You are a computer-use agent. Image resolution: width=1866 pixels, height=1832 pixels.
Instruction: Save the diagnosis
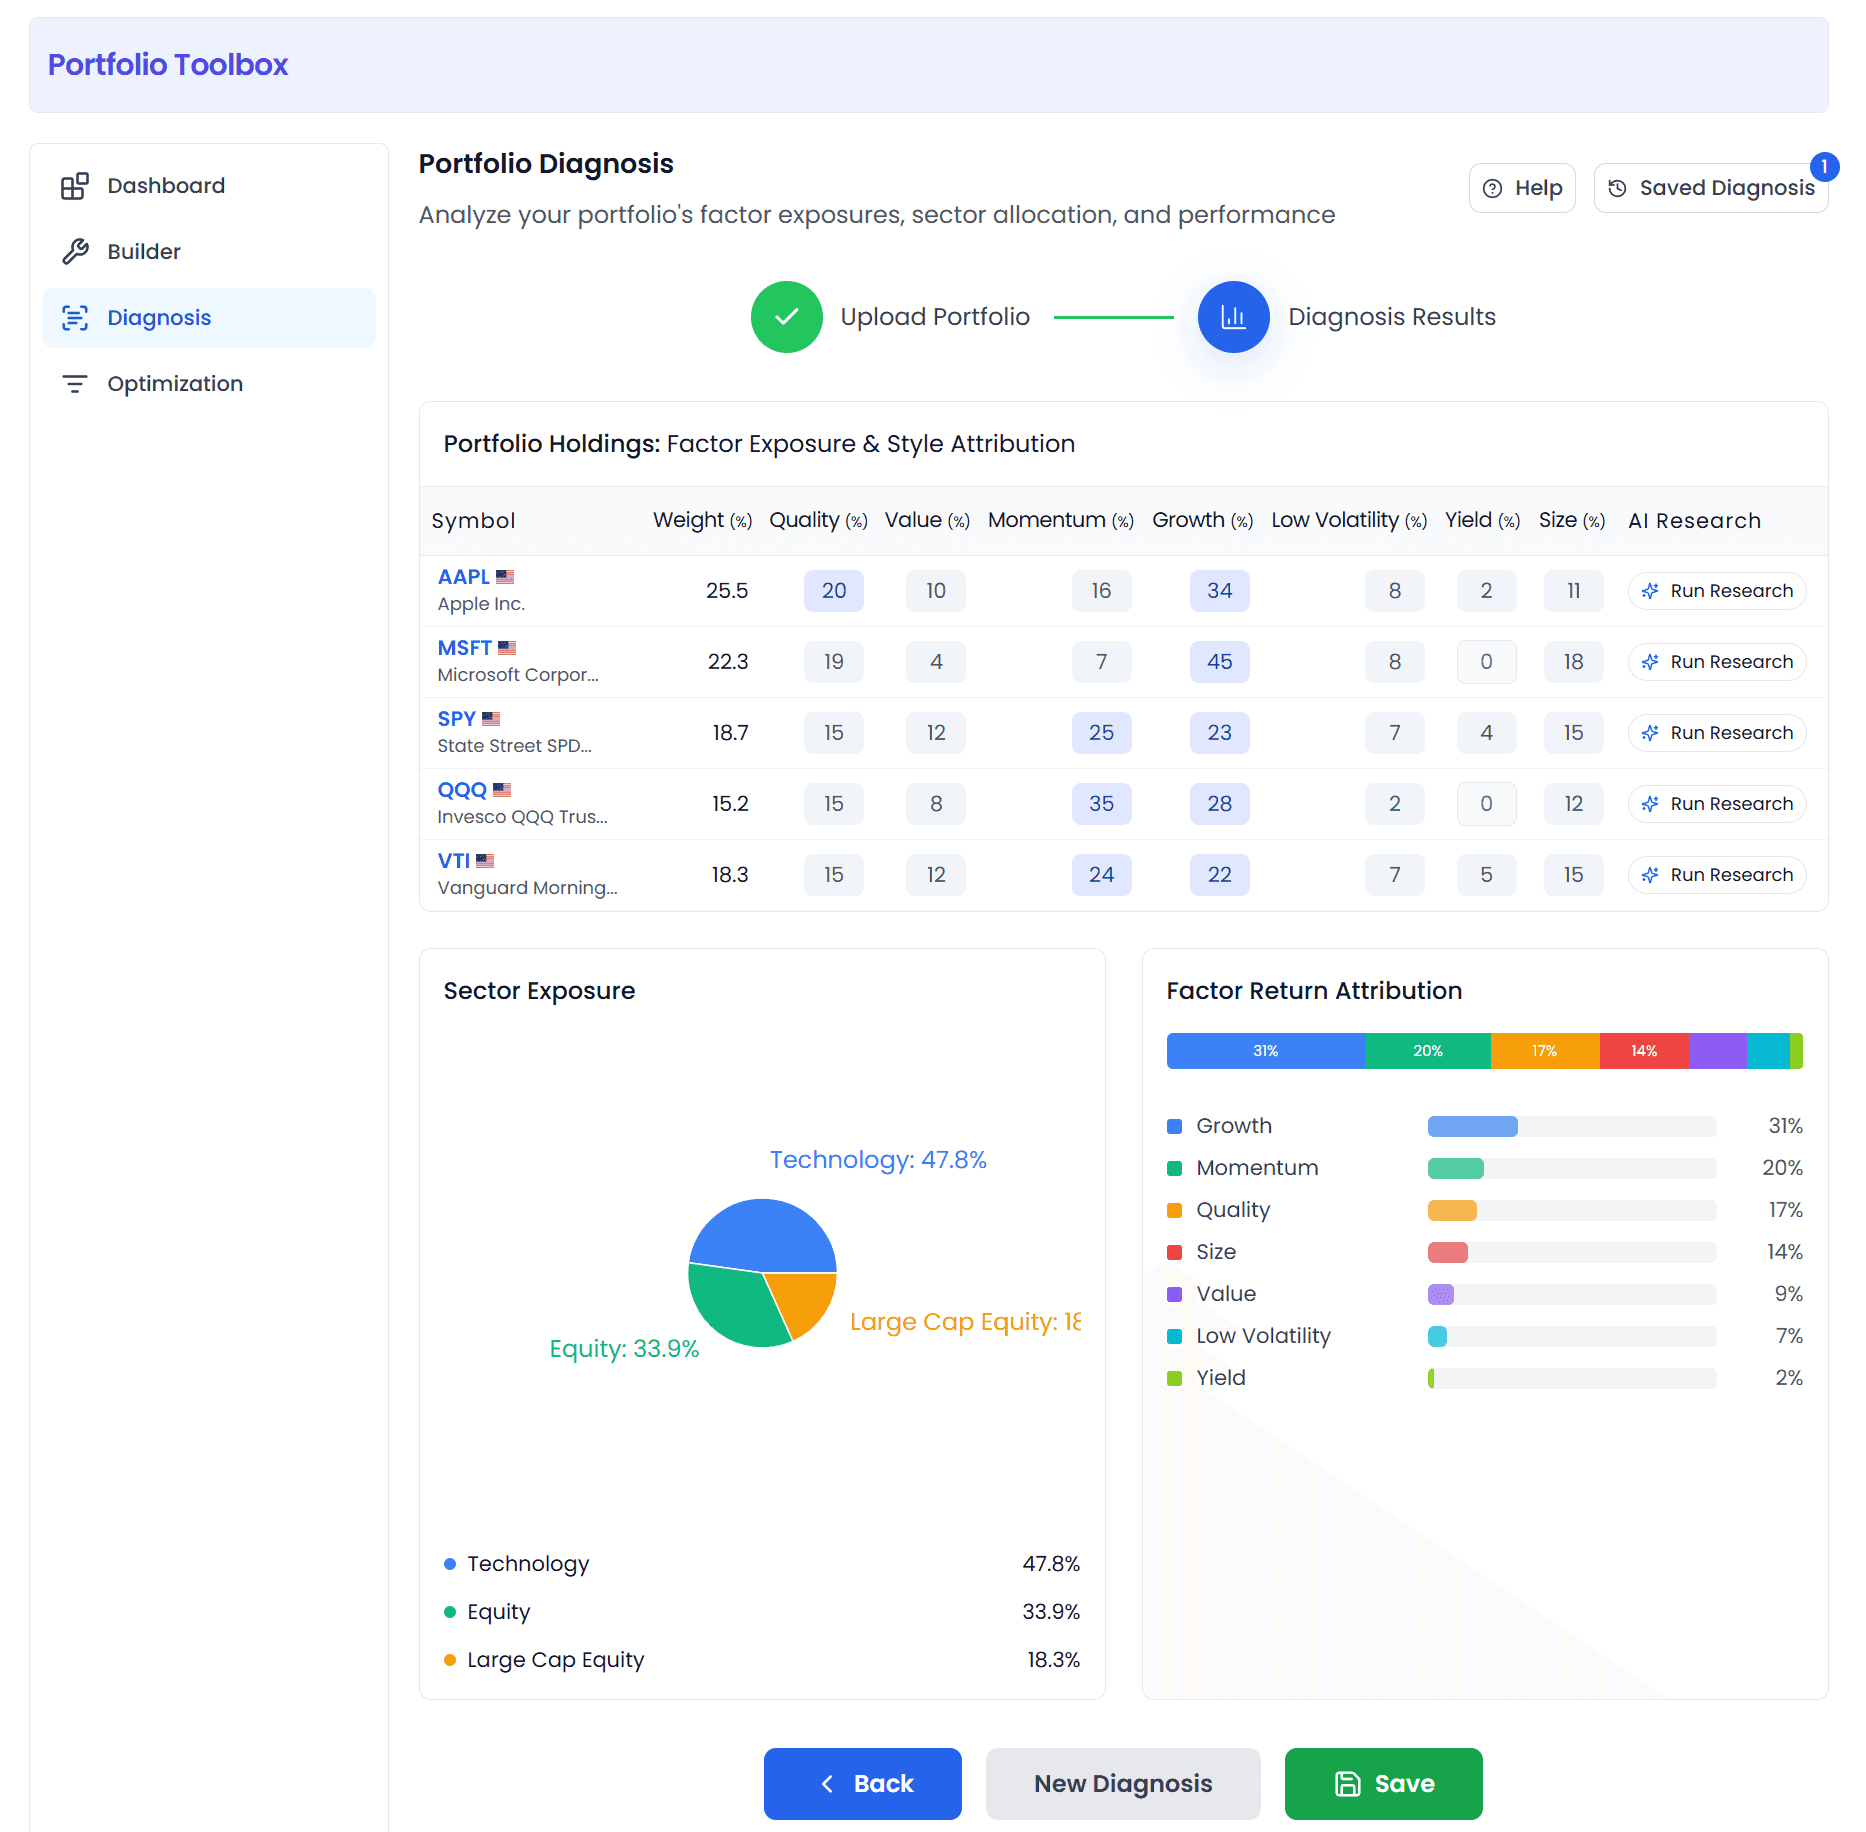1384,1784
